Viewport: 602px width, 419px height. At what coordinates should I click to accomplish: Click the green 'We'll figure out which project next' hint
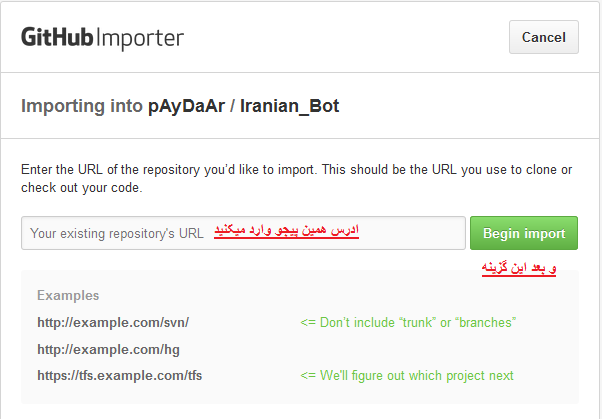point(407,376)
